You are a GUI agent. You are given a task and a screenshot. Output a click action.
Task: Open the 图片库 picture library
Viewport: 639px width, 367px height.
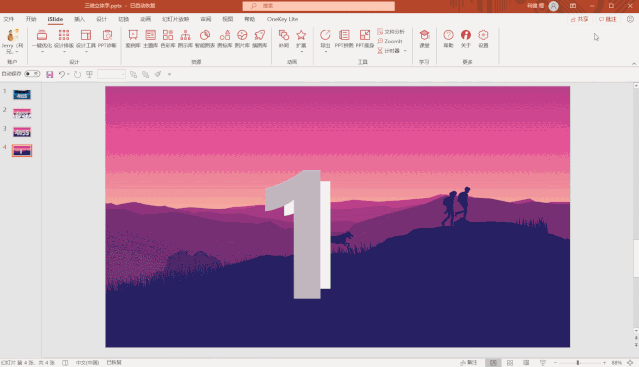242,39
